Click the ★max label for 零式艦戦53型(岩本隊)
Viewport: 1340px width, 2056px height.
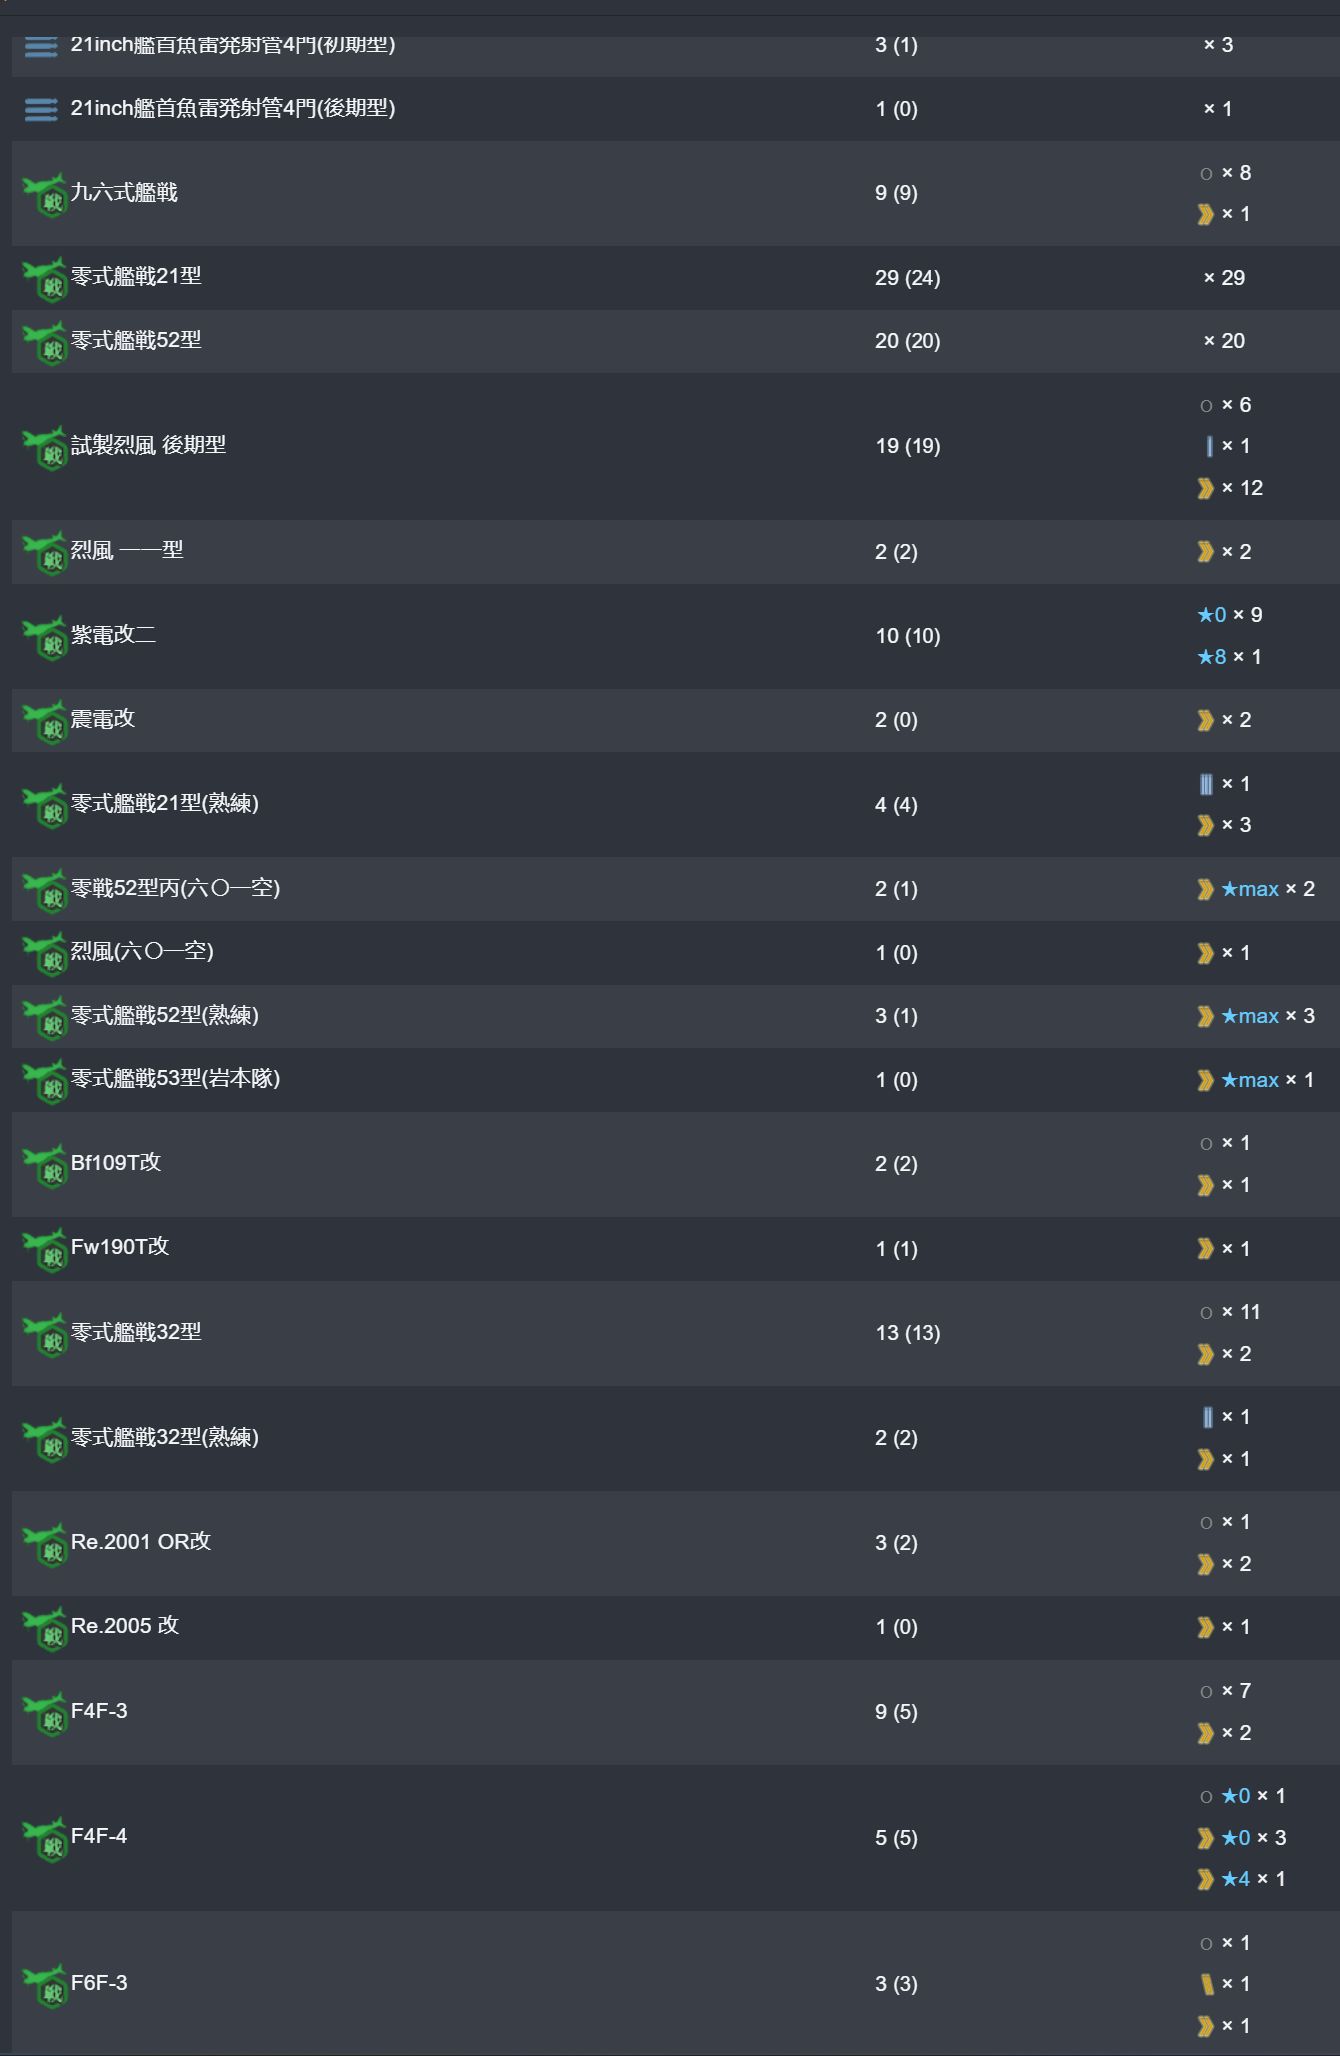pyautogui.click(x=1250, y=1080)
